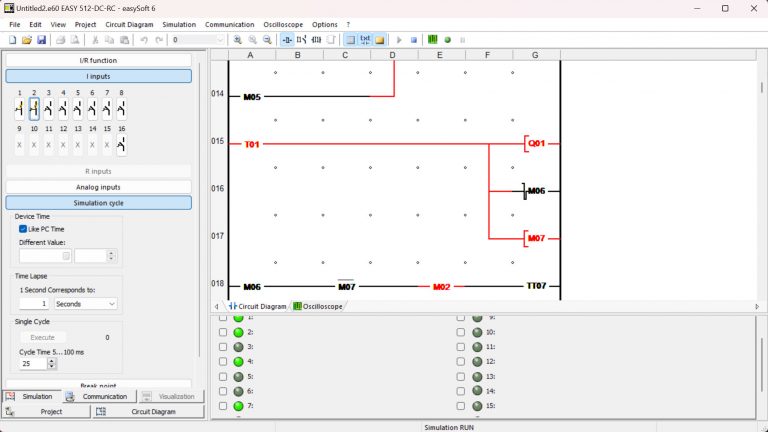Toggle input switch I1 contact icon
The width and height of the screenshot is (768, 432).
click(x=19, y=108)
